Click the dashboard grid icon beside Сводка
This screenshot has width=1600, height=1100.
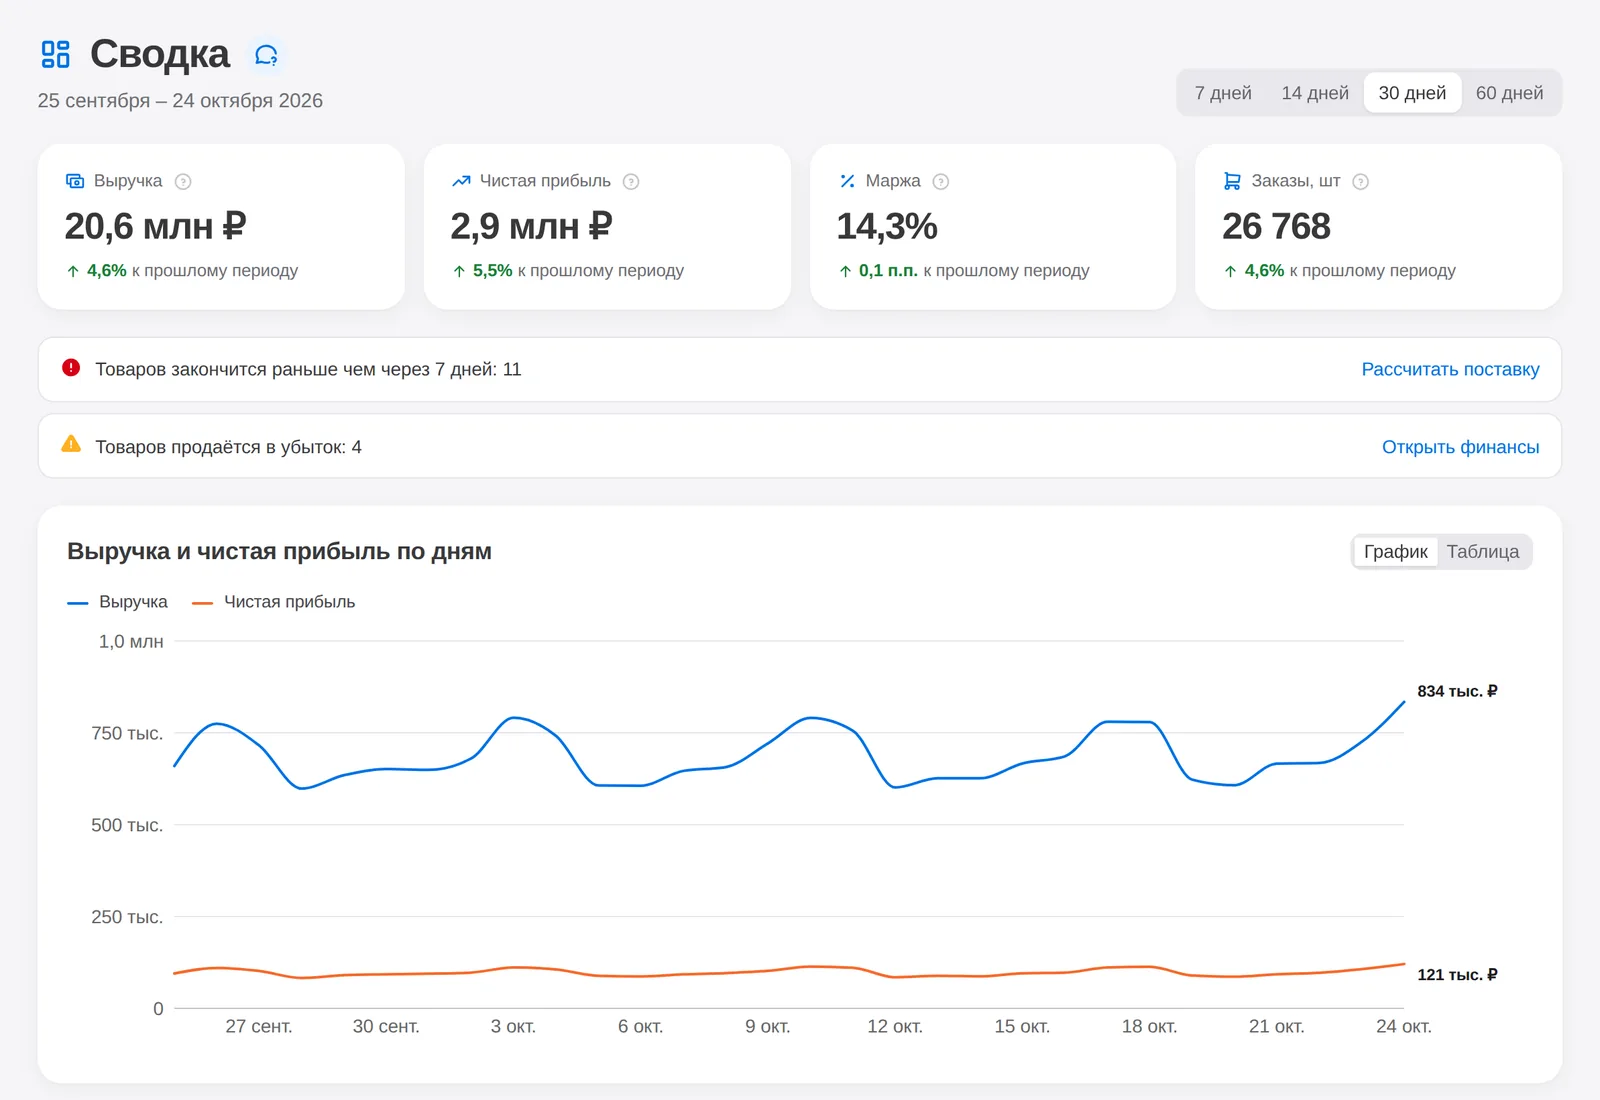point(55,54)
